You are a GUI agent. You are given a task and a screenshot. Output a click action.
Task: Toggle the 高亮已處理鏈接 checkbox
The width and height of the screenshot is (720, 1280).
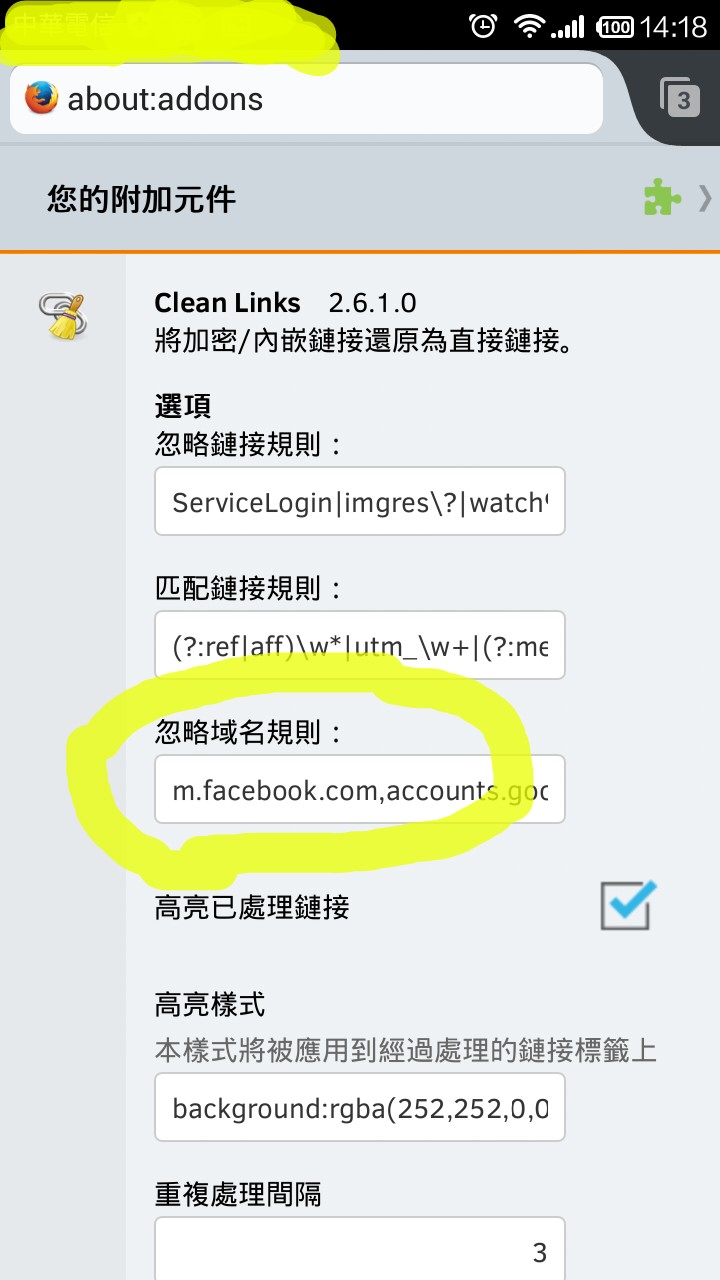627,906
